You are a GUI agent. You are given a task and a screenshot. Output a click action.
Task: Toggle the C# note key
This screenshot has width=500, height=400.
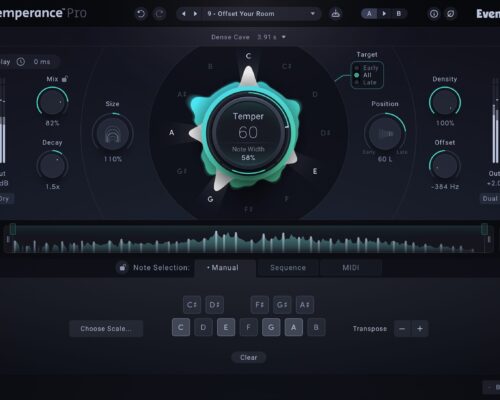(192, 305)
